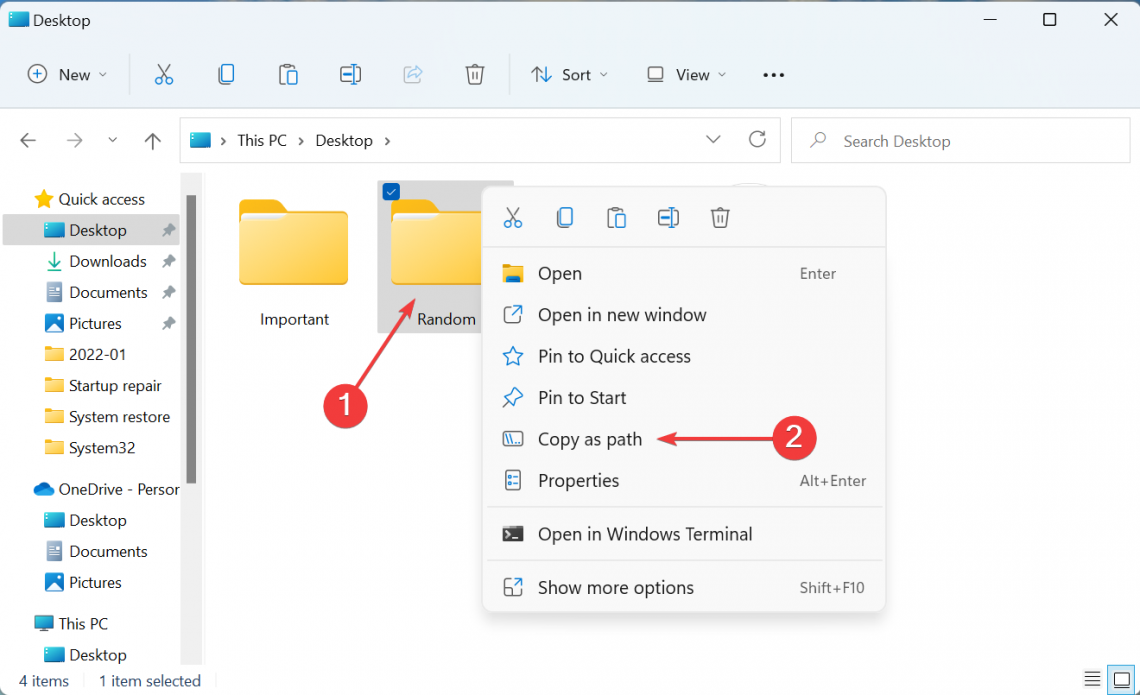Click the back navigation arrow
The width and height of the screenshot is (1140, 695).
point(28,140)
